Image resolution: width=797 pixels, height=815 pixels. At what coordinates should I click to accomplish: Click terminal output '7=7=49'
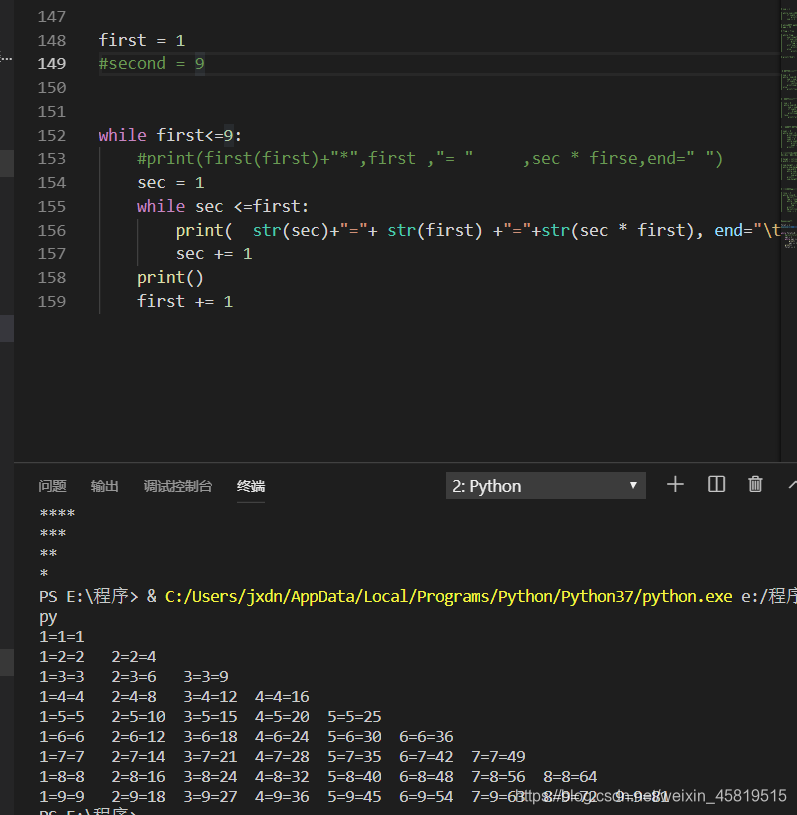point(498,757)
